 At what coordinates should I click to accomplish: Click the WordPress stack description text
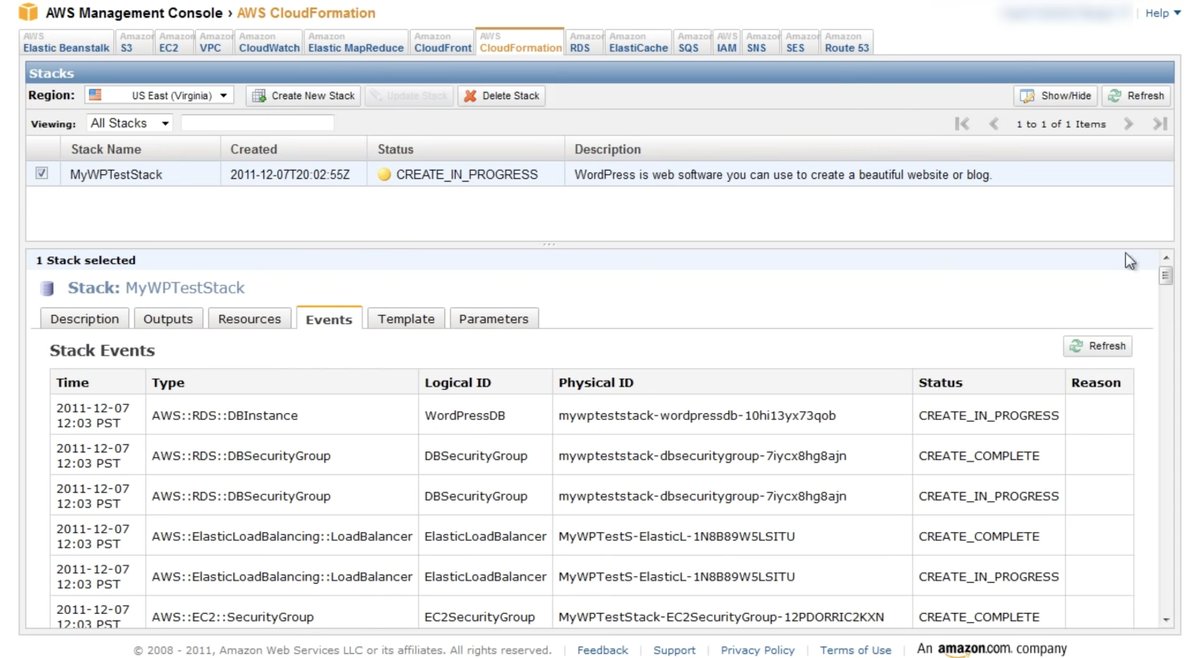coord(783,174)
